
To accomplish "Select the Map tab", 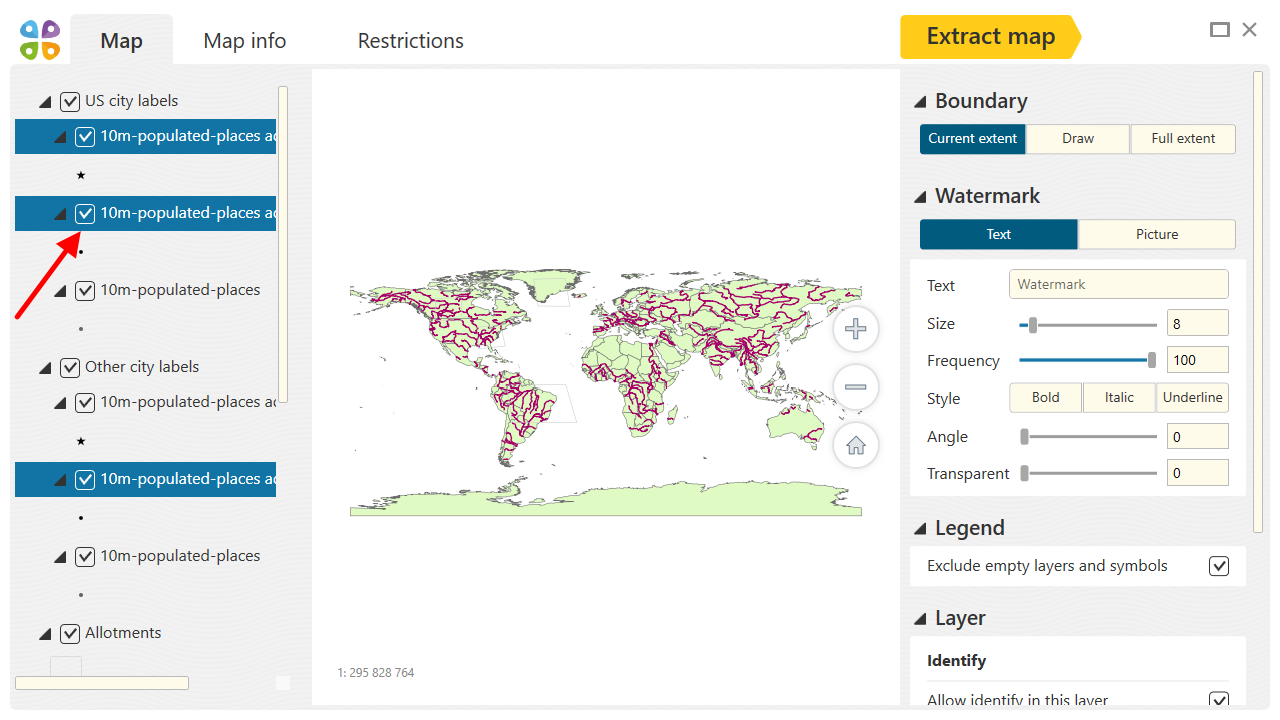I will 122,41.
